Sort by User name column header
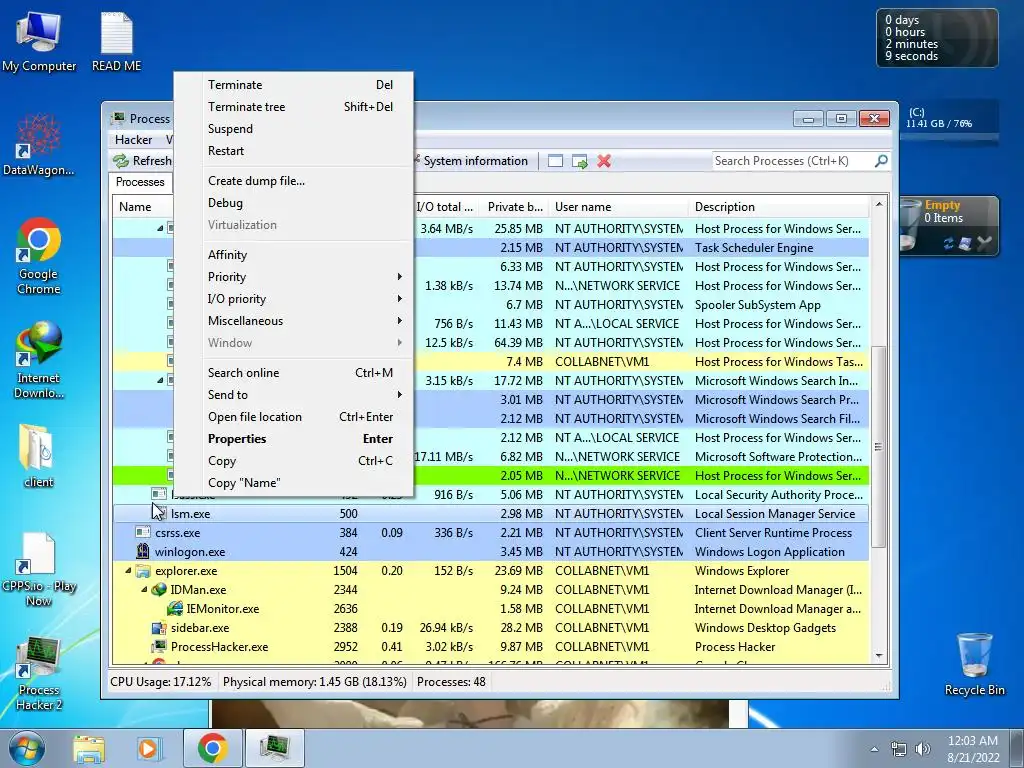 click(x=618, y=207)
